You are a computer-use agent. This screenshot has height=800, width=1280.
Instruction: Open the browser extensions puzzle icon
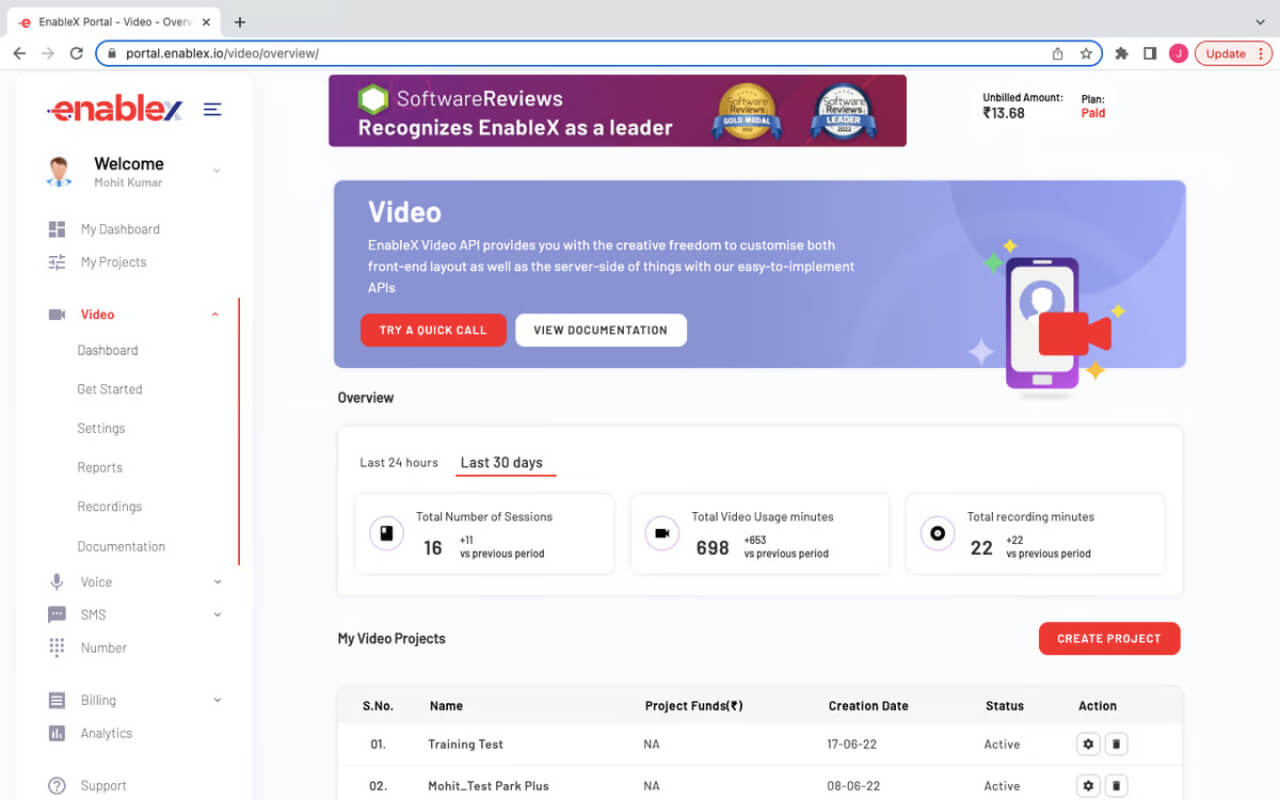(1122, 53)
